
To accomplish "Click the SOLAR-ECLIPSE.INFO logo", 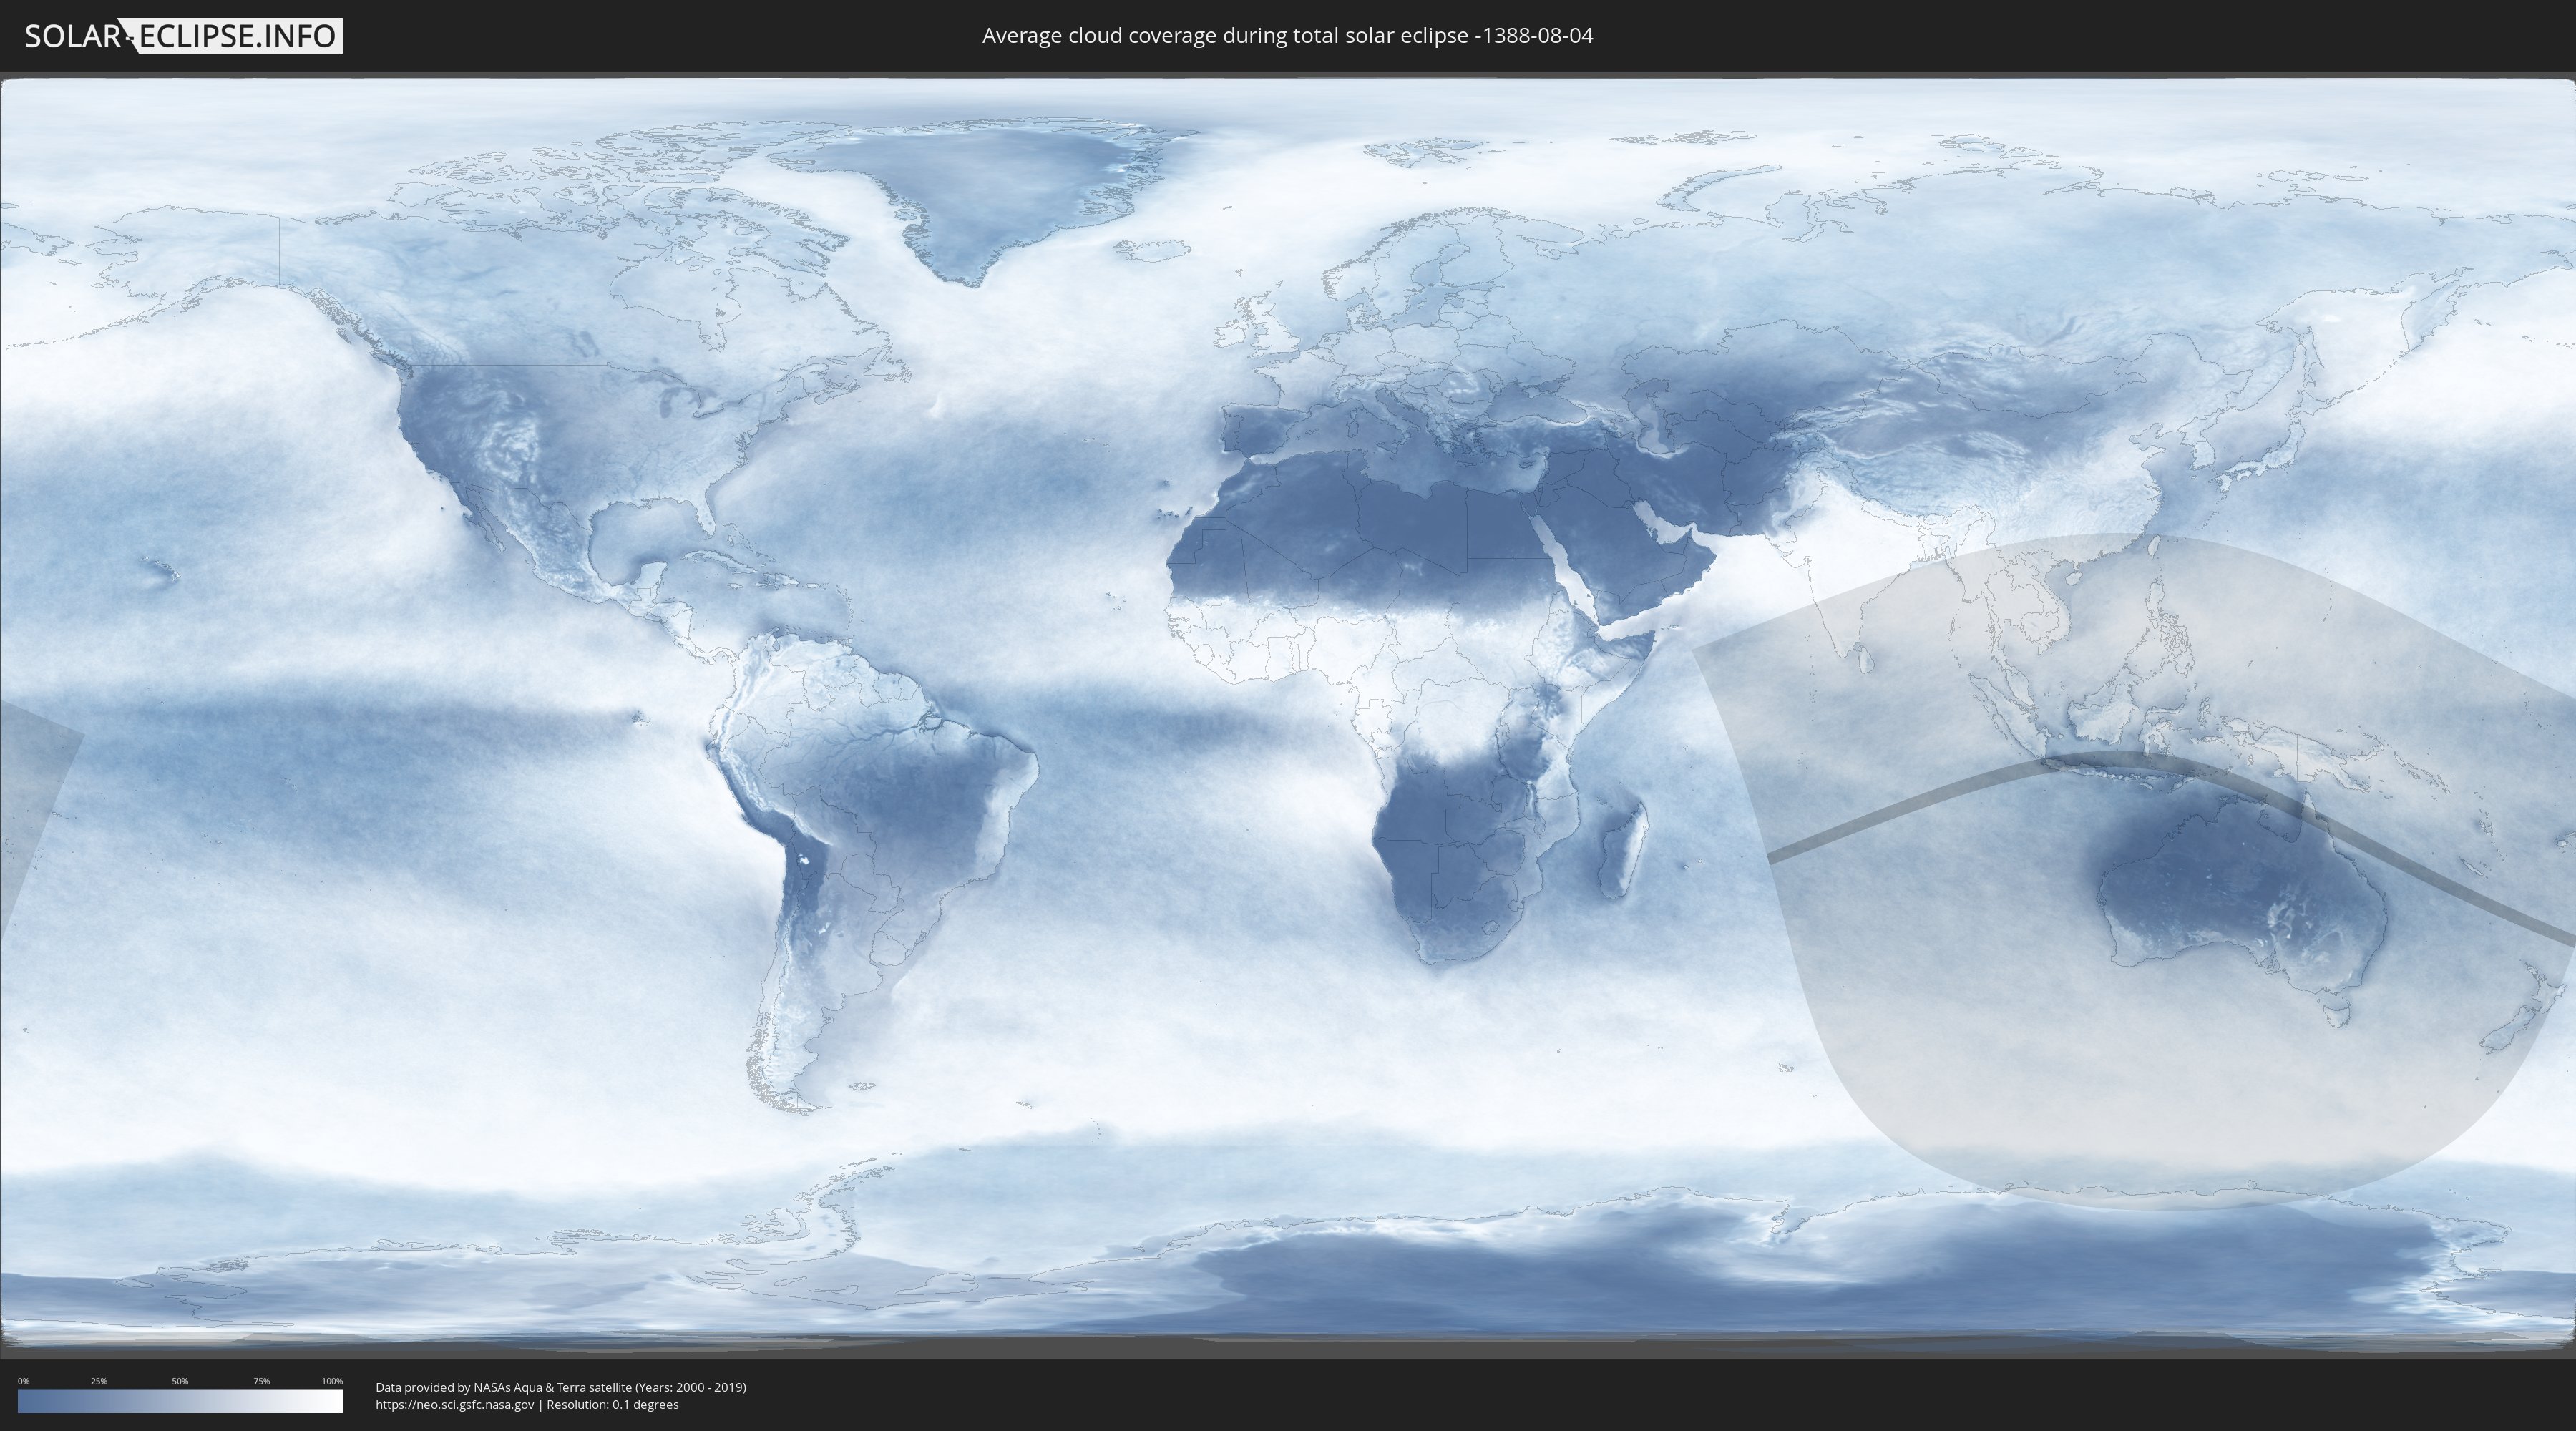I will pos(183,36).
